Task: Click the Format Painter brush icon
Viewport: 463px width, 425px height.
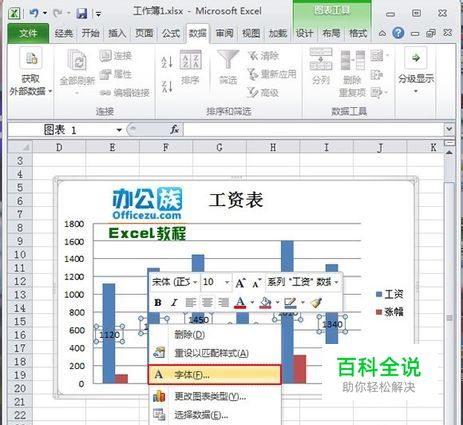Action: click(316, 302)
